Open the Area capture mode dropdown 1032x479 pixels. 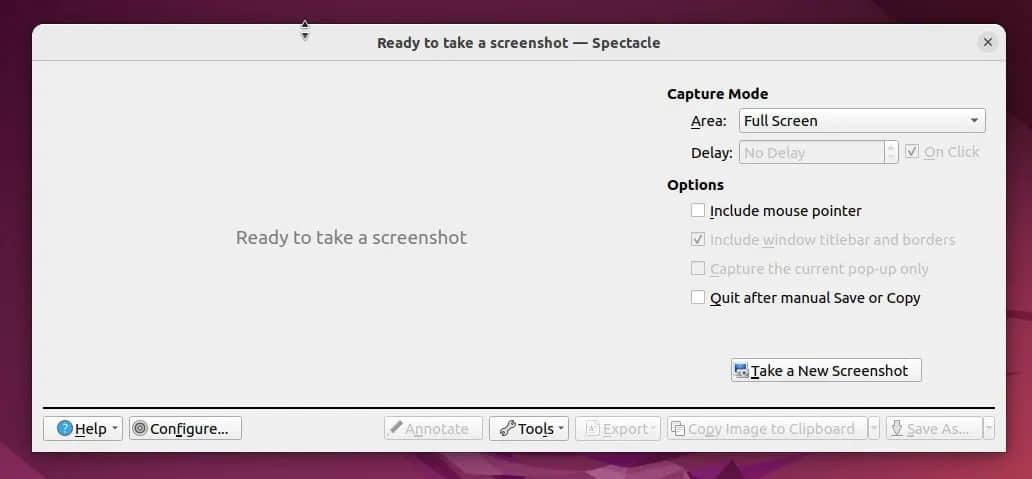pyautogui.click(x=862, y=121)
